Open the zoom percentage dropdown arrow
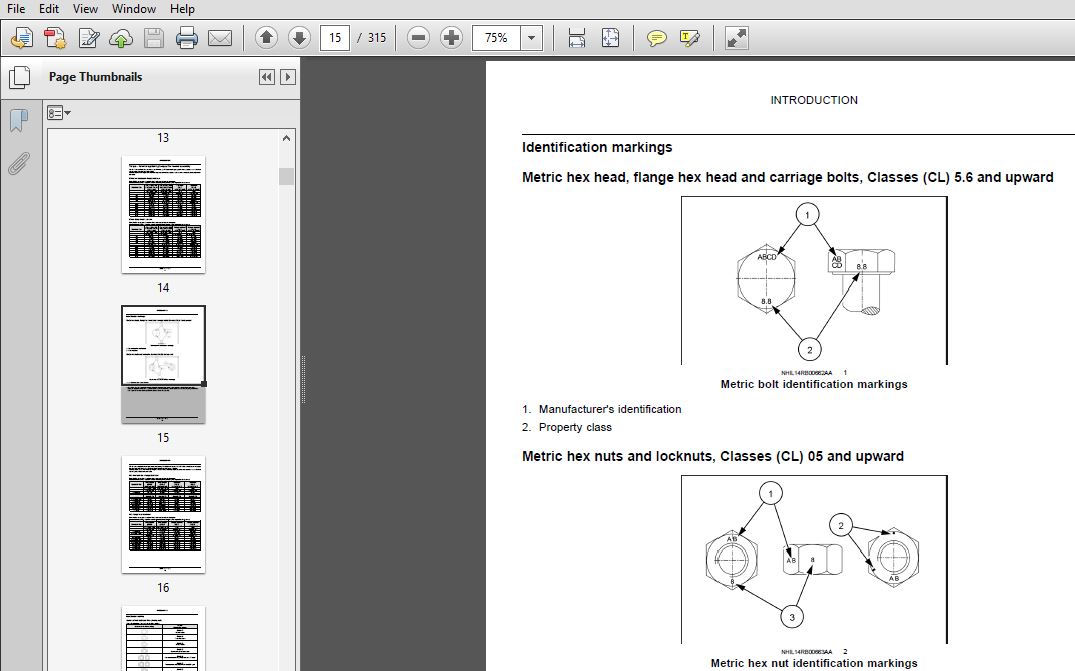1075x671 pixels. [x=531, y=38]
